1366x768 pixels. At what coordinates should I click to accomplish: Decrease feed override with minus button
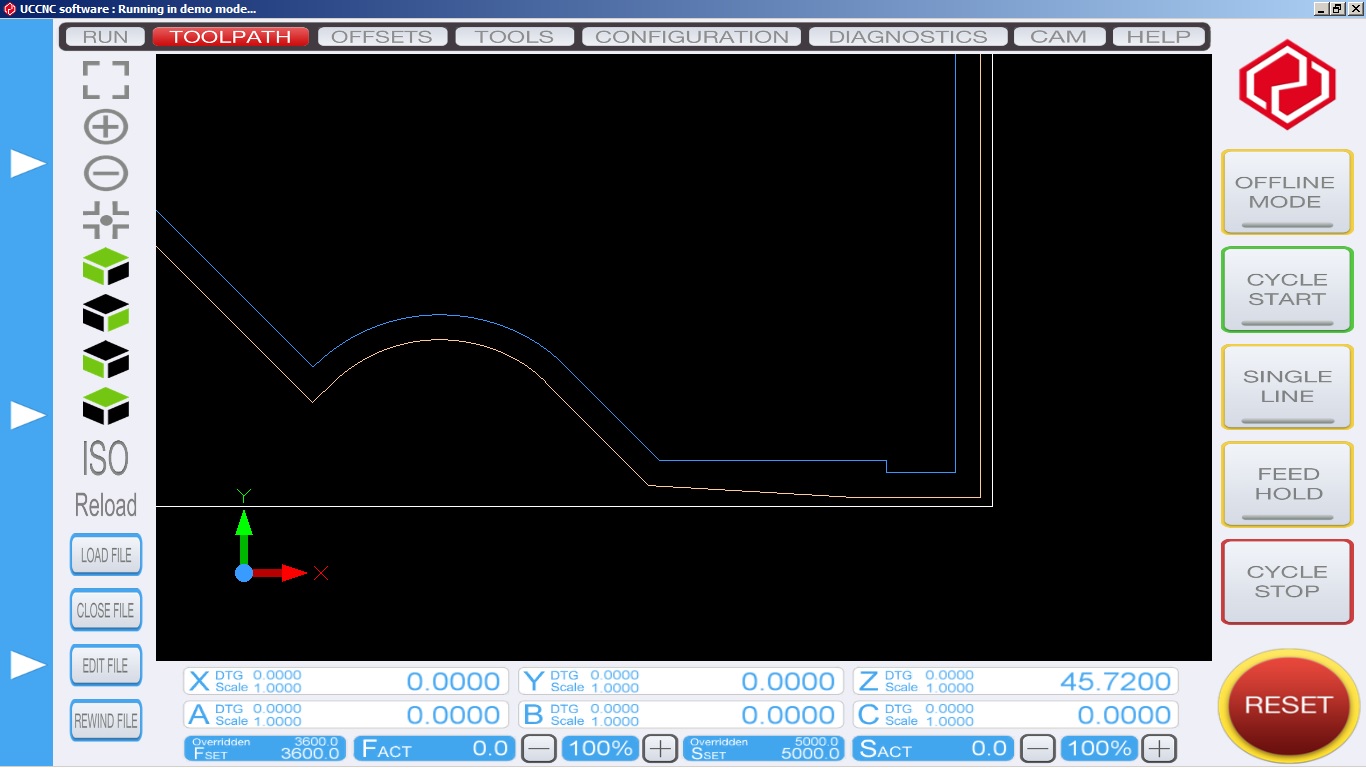539,749
